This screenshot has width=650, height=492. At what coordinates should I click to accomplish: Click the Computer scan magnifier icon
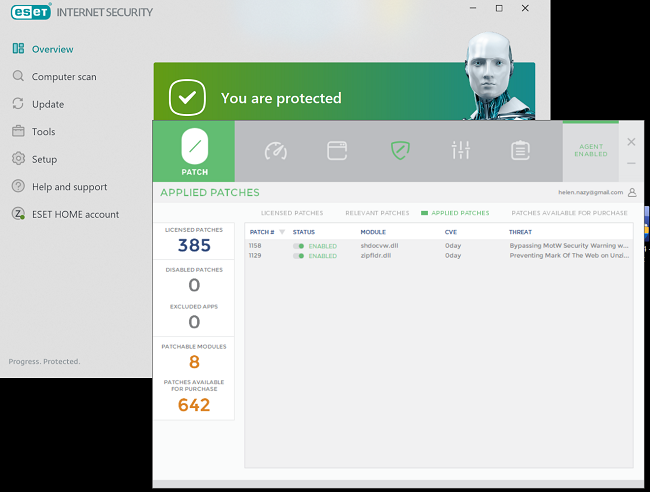(x=18, y=76)
